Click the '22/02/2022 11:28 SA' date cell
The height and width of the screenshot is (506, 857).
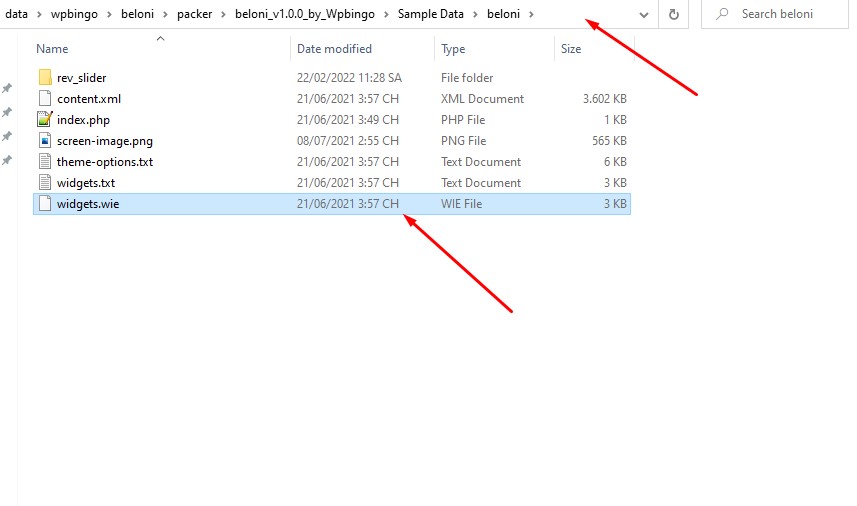[x=349, y=78]
